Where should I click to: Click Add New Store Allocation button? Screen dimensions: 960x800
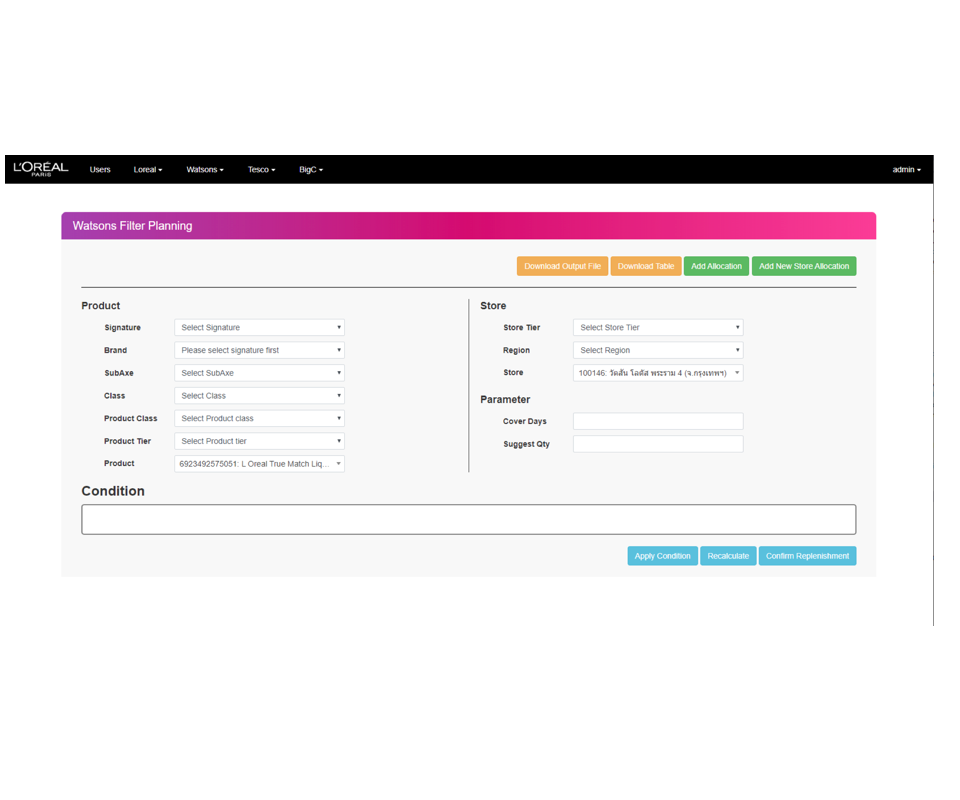pos(804,266)
